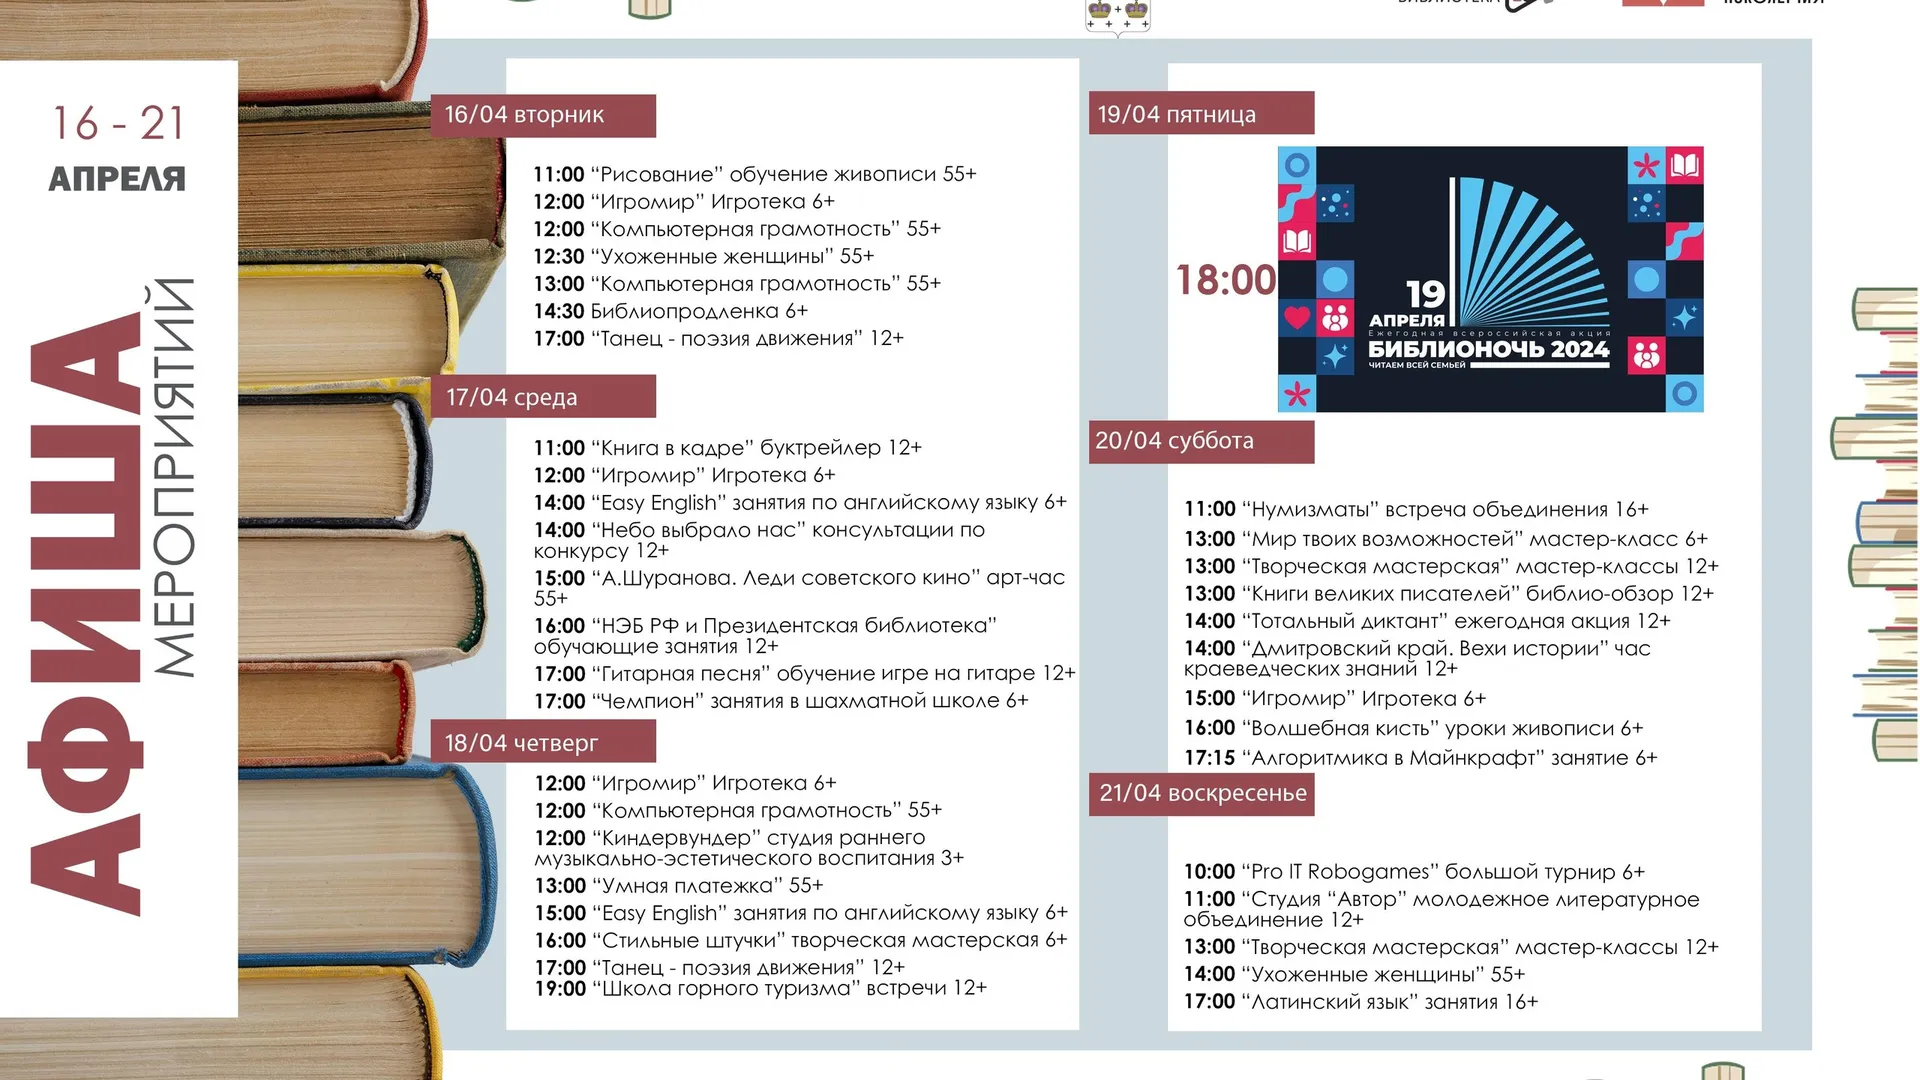Click the Pro IT Robogames tournament entry
Image resolution: width=1920 pixels, height=1080 pixels.
[1414, 872]
